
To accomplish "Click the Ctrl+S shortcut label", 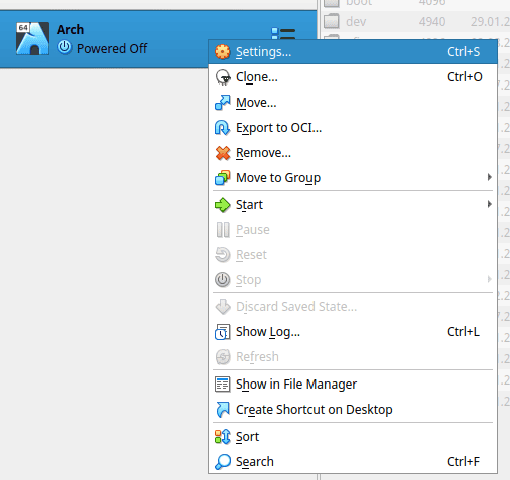I will click(x=464, y=52).
